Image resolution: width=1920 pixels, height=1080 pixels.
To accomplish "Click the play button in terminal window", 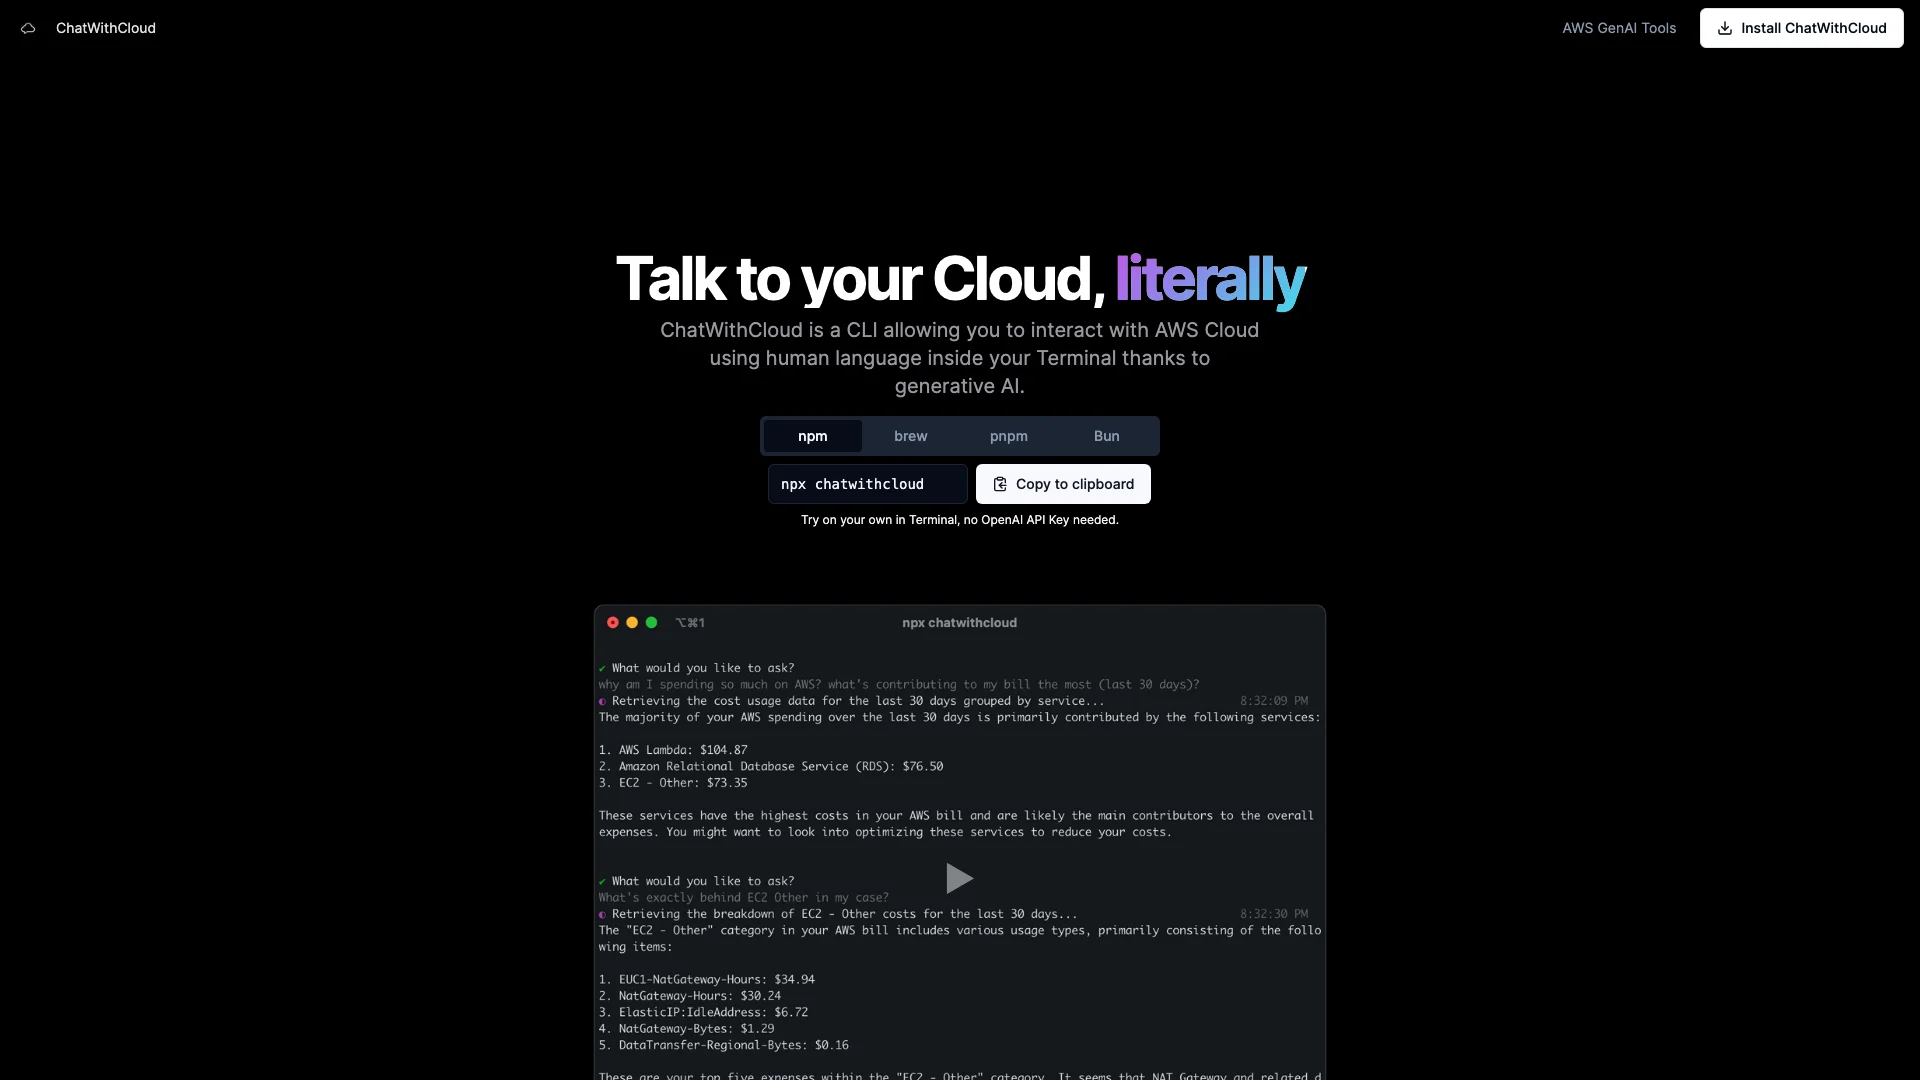I will click(960, 878).
